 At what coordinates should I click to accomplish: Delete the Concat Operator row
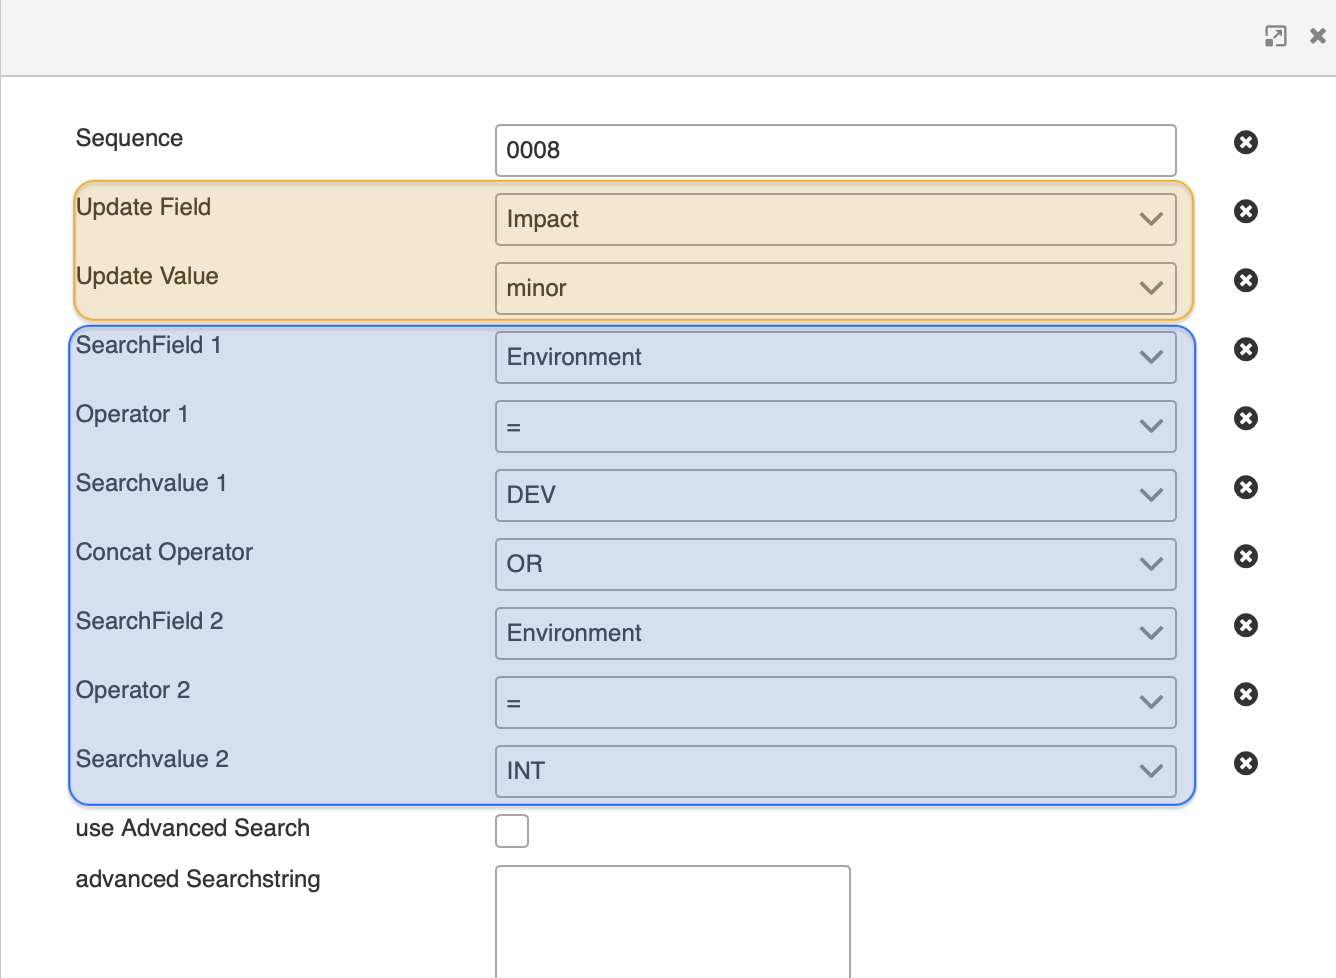click(1245, 556)
